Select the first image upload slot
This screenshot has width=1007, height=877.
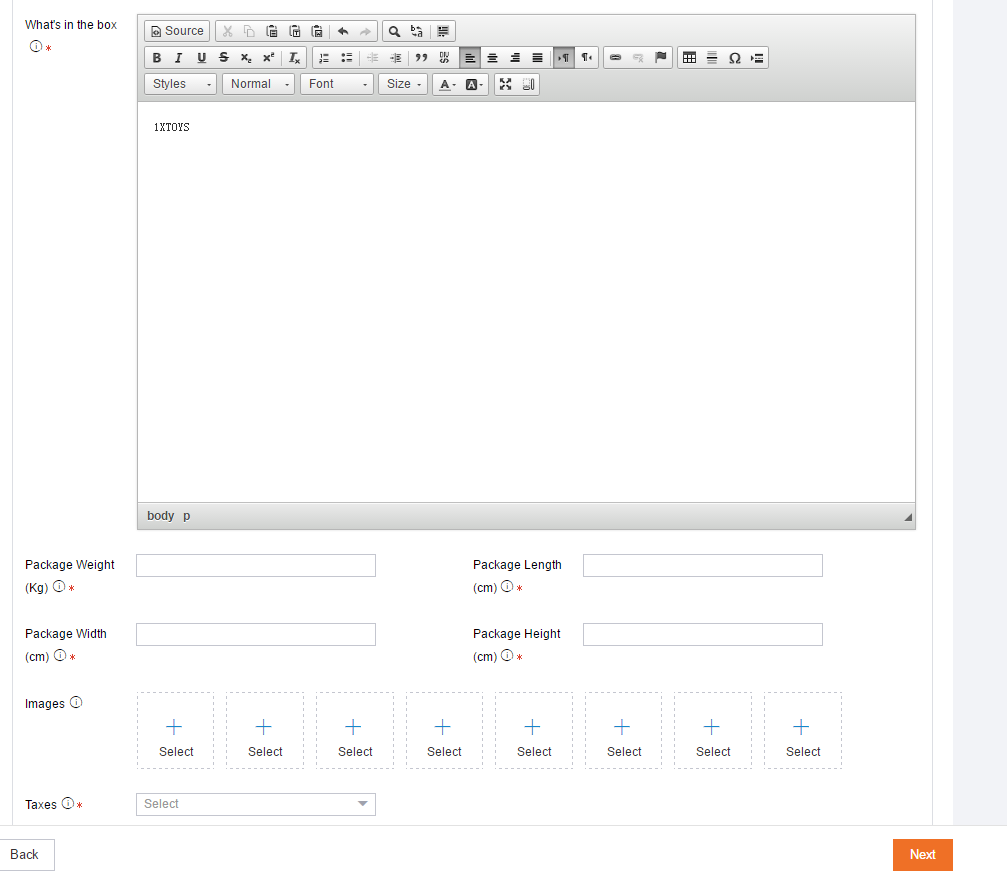[x=175, y=731]
